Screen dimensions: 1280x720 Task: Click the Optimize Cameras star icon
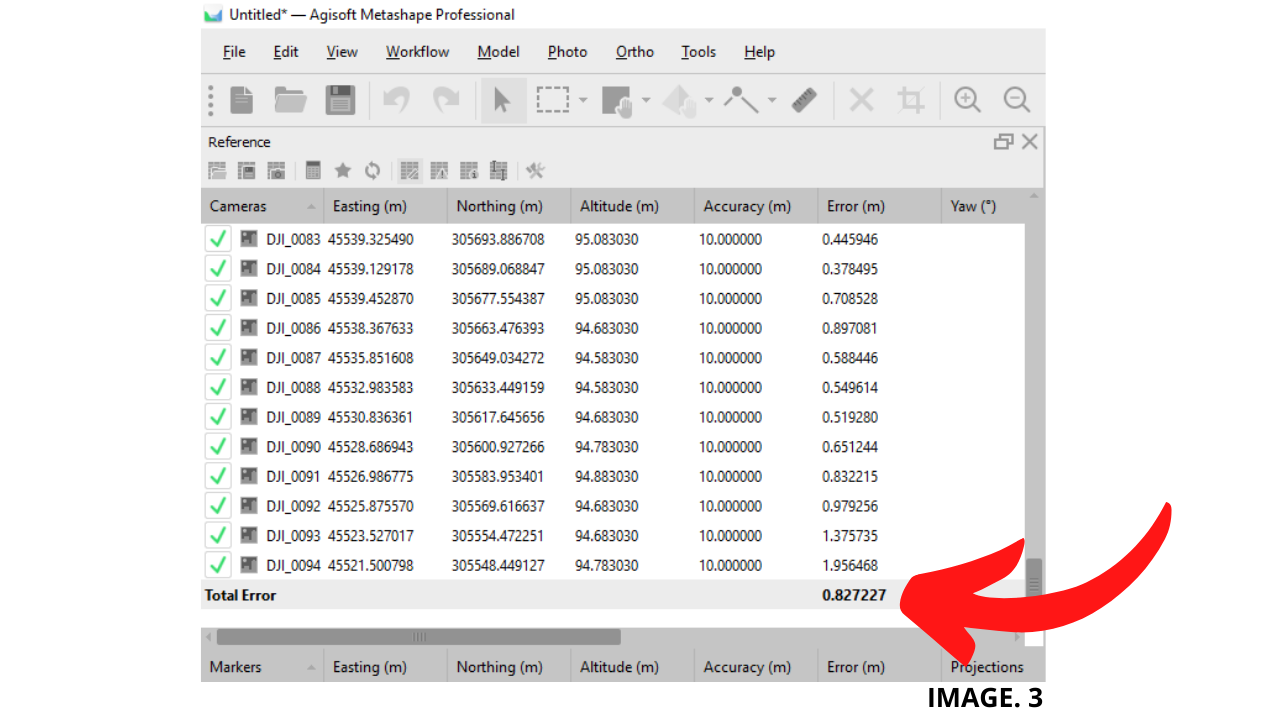(x=343, y=171)
